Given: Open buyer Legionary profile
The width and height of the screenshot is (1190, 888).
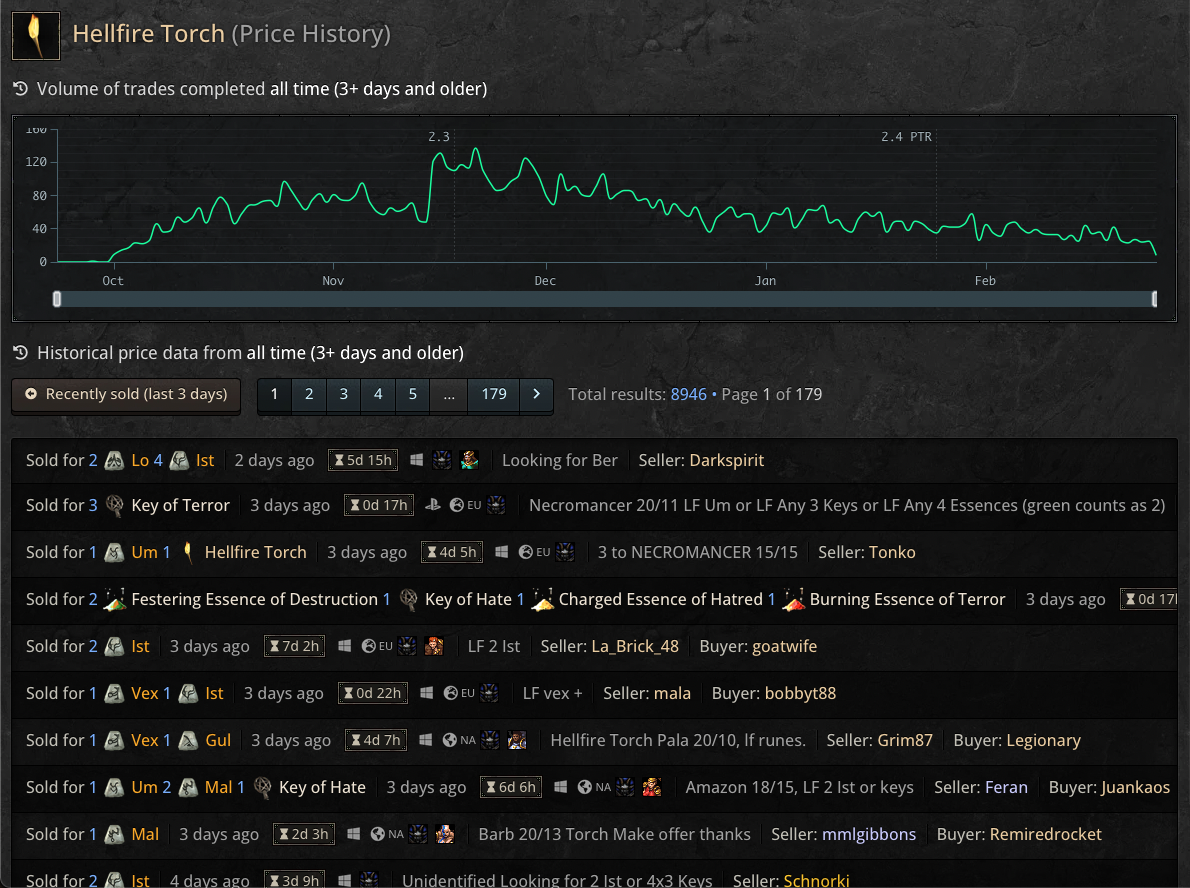Looking at the screenshot, I should coord(1044,741).
